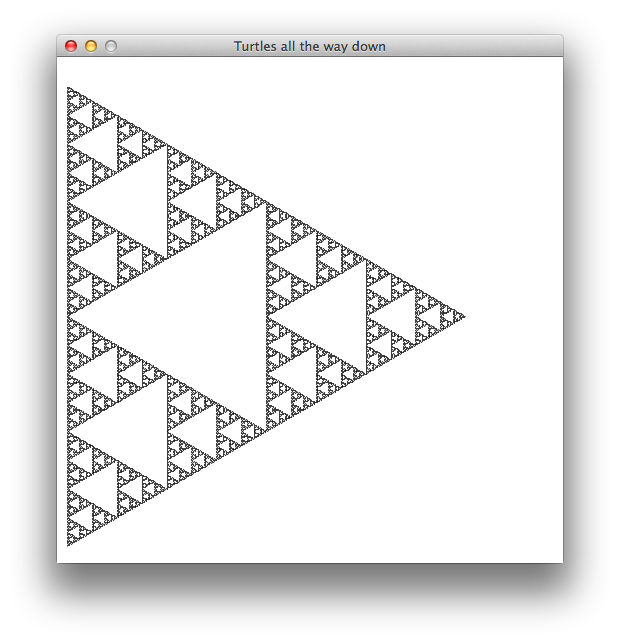The image size is (620, 642).
Task: Minimize the window with the yellow button
Action: pos(91,46)
